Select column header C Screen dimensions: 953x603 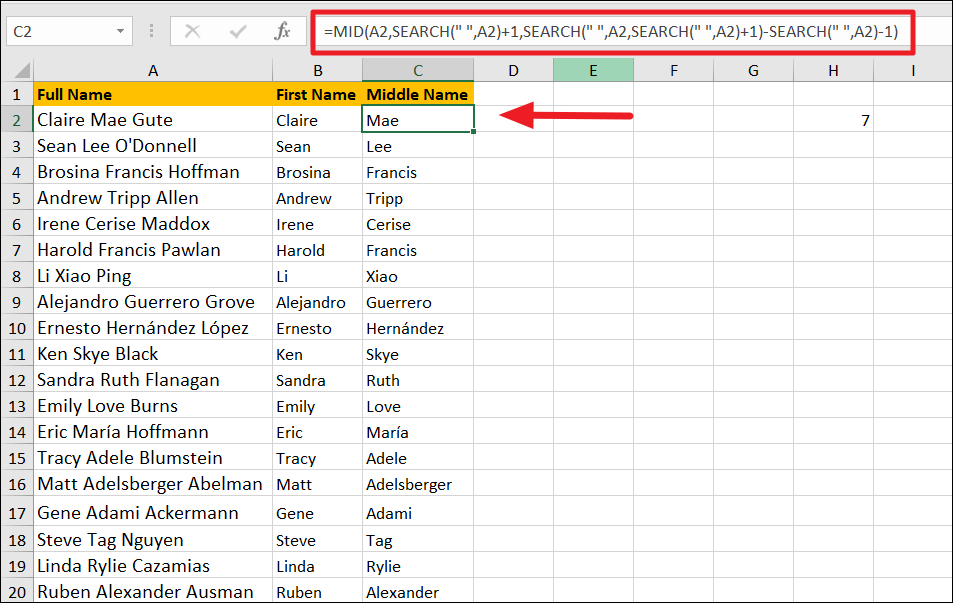[417, 70]
